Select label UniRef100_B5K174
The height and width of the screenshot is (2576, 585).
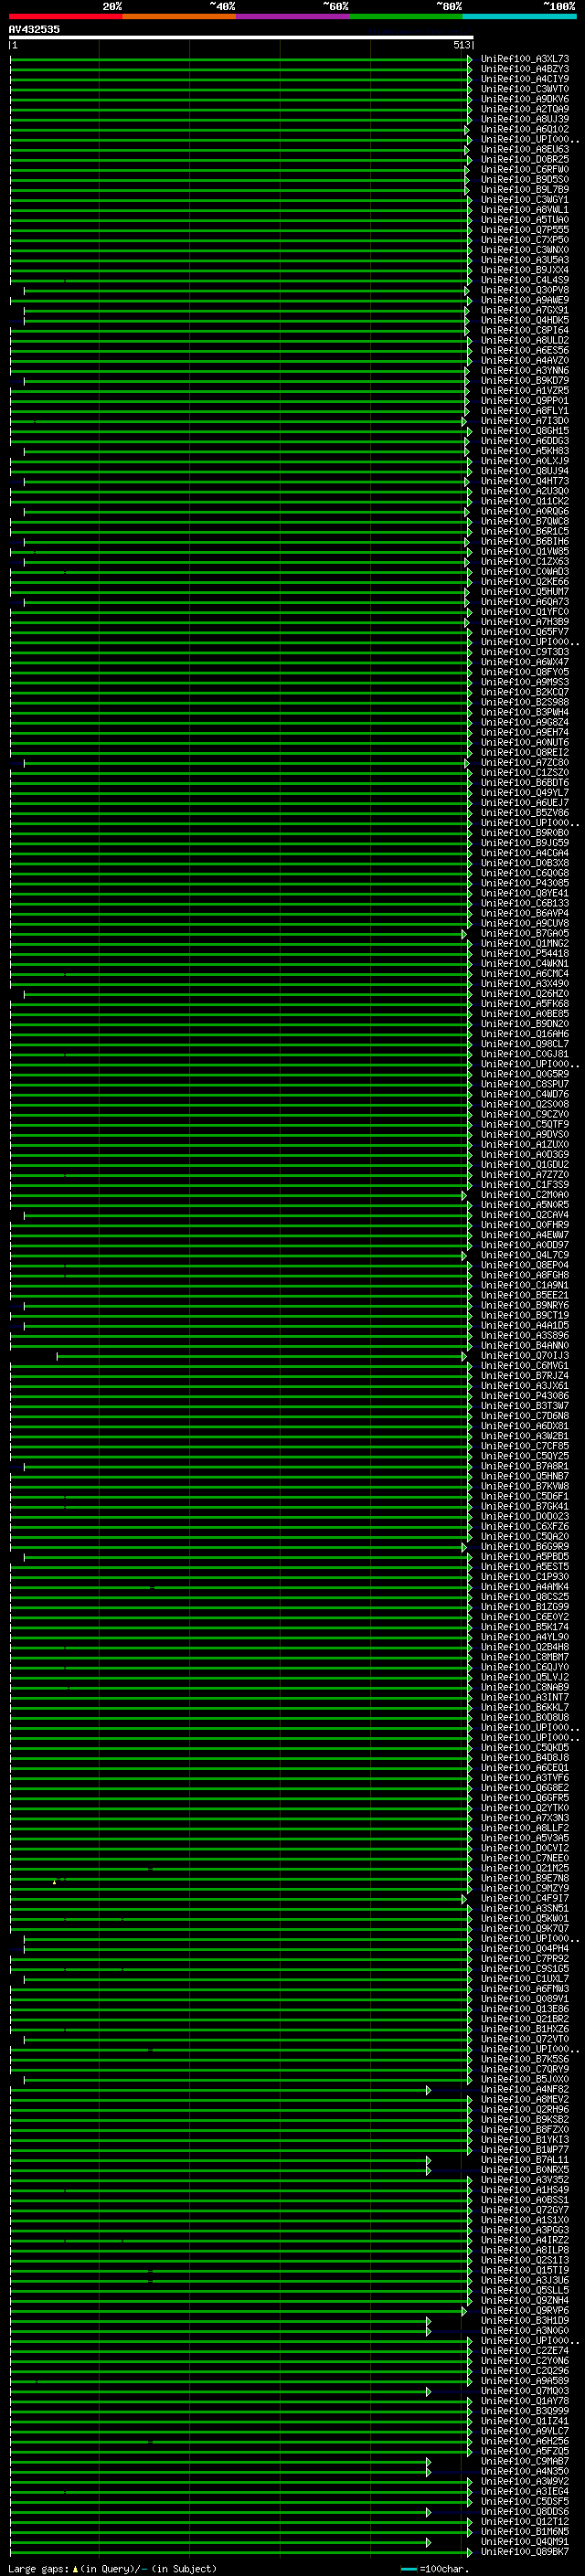click(525, 1627)
